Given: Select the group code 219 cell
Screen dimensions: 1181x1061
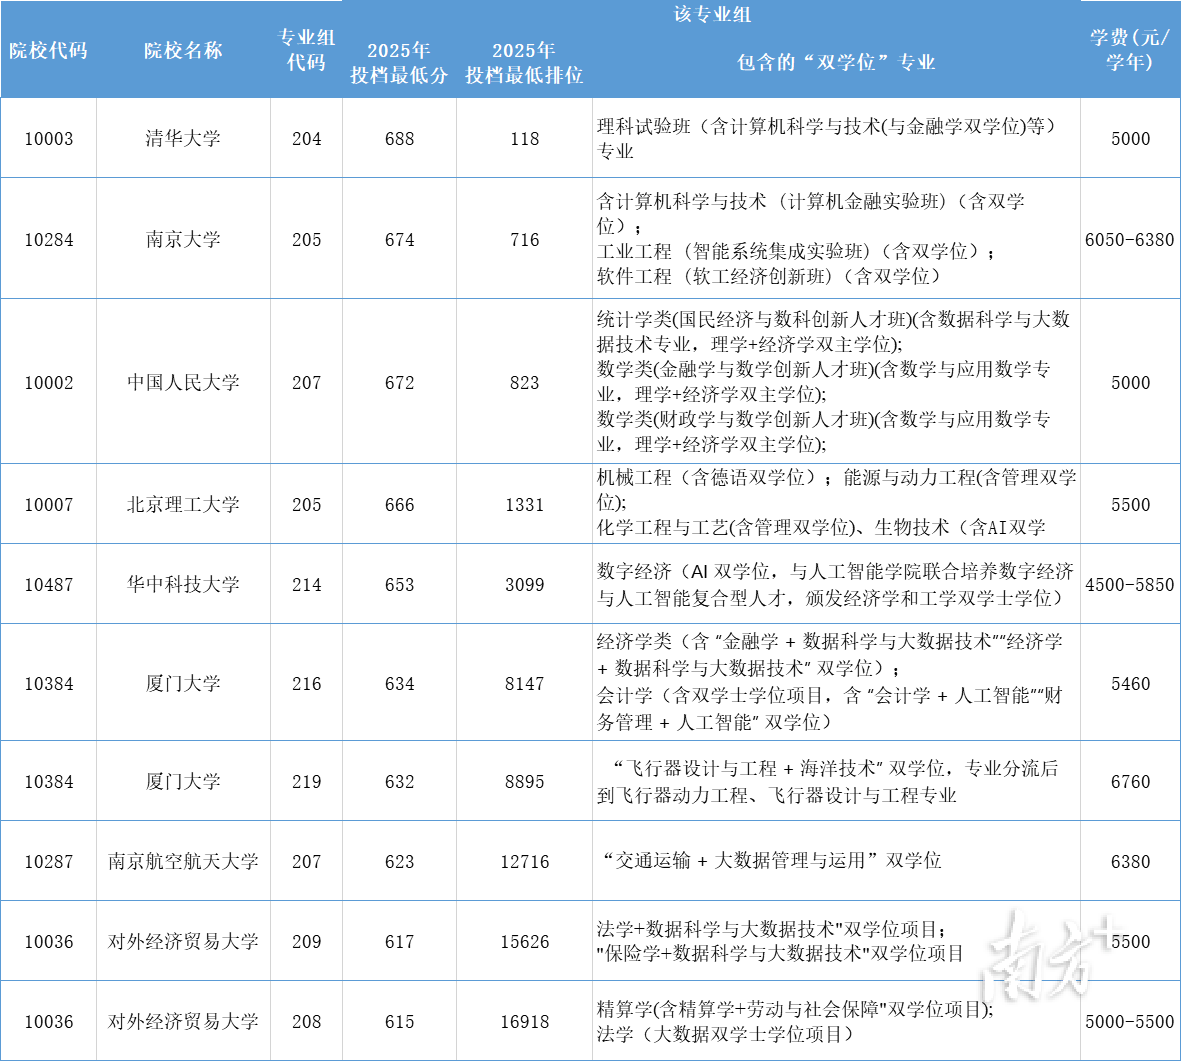Looking at the screenshot, I should [x=306, y=782].
